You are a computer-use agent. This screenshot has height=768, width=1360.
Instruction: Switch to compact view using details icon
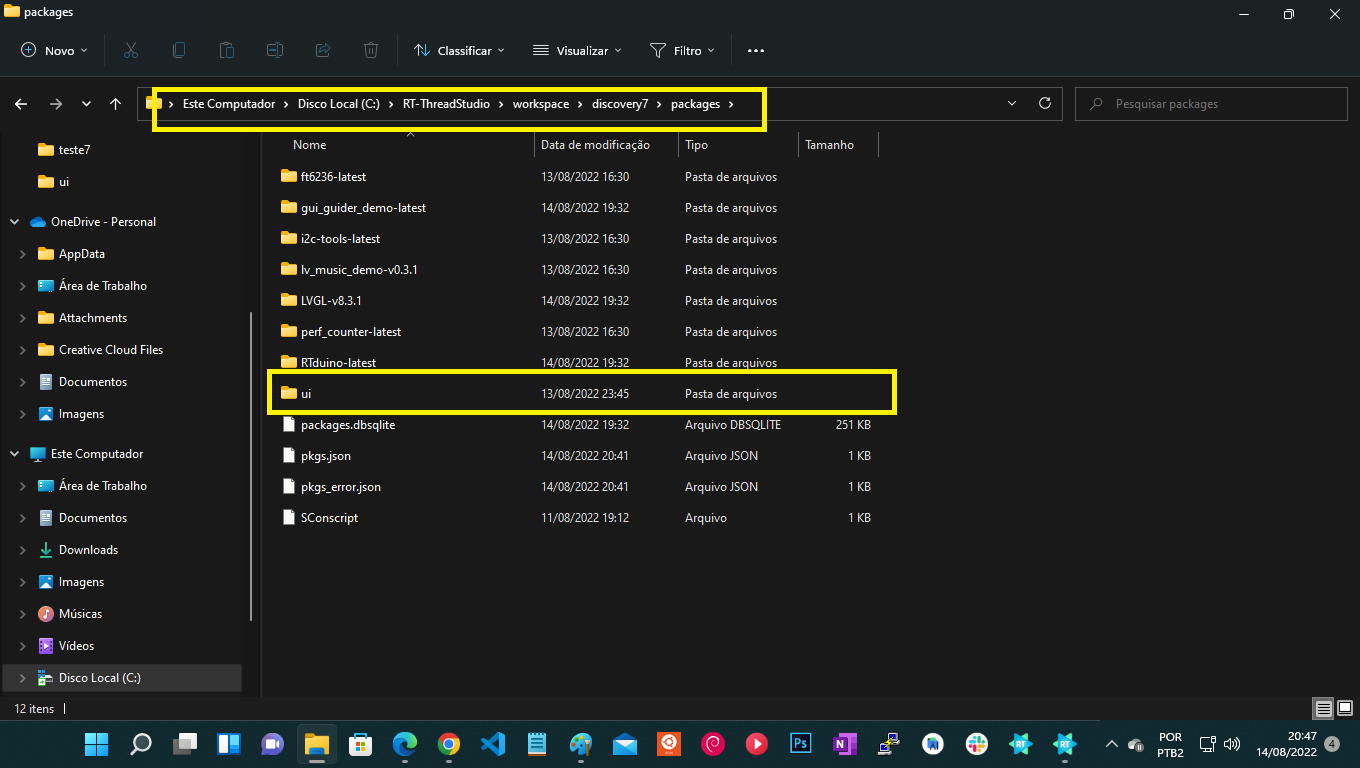tap(1322, 708)
